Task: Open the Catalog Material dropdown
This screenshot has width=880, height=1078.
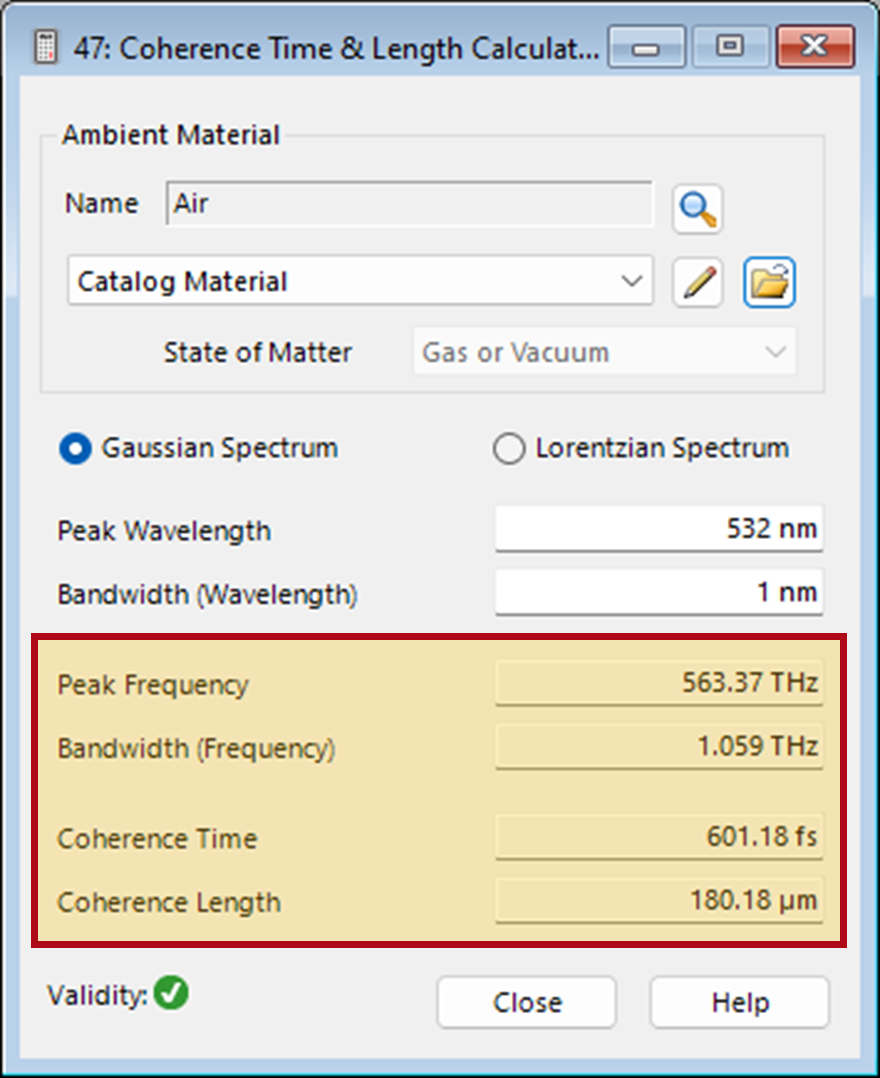Action: 360,280
